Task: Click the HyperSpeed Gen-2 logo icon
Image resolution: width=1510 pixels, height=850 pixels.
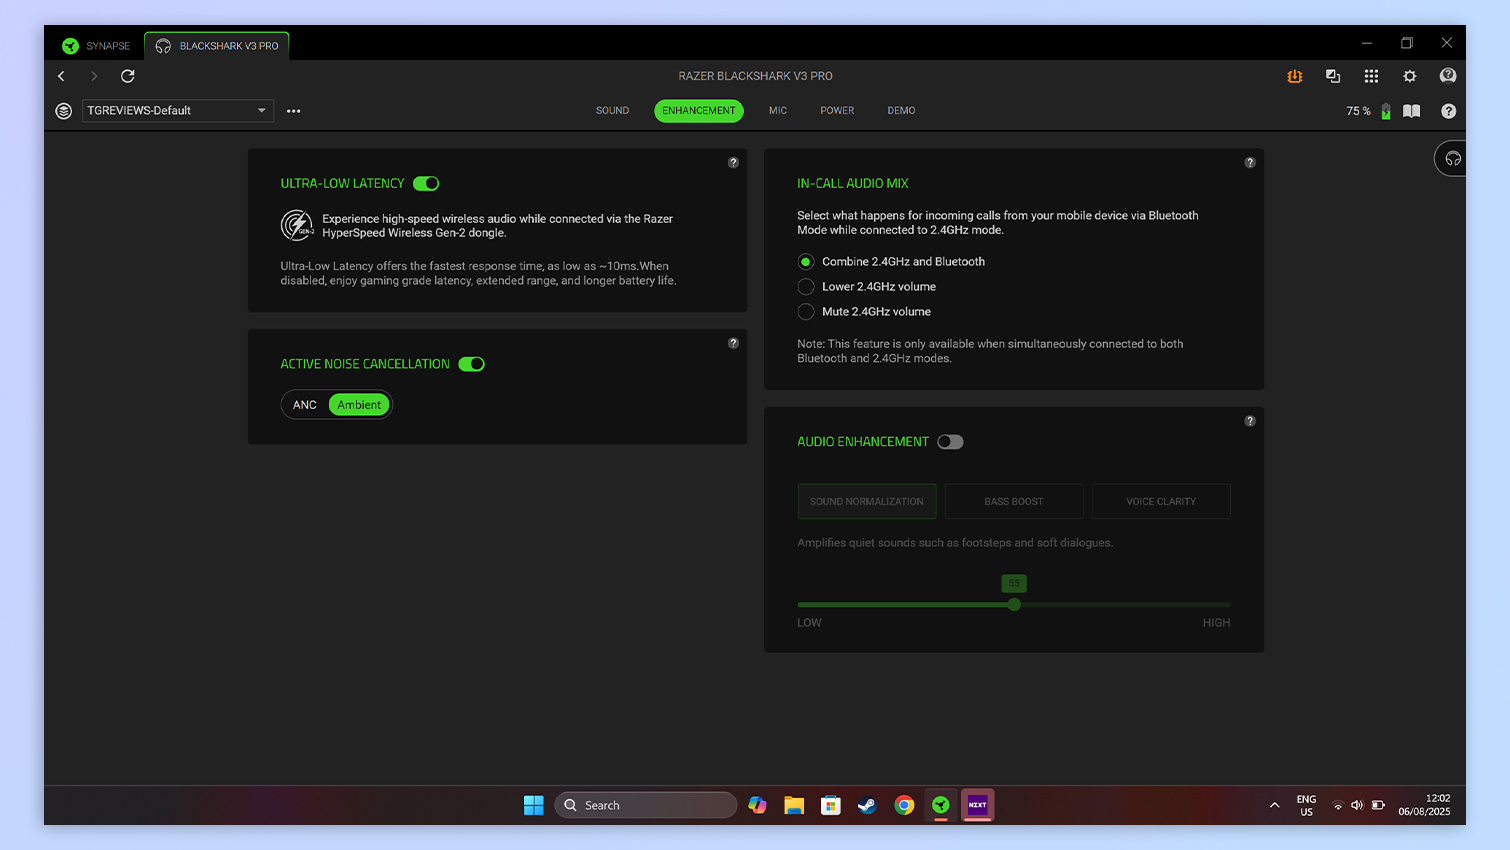Action: [297, 225]
